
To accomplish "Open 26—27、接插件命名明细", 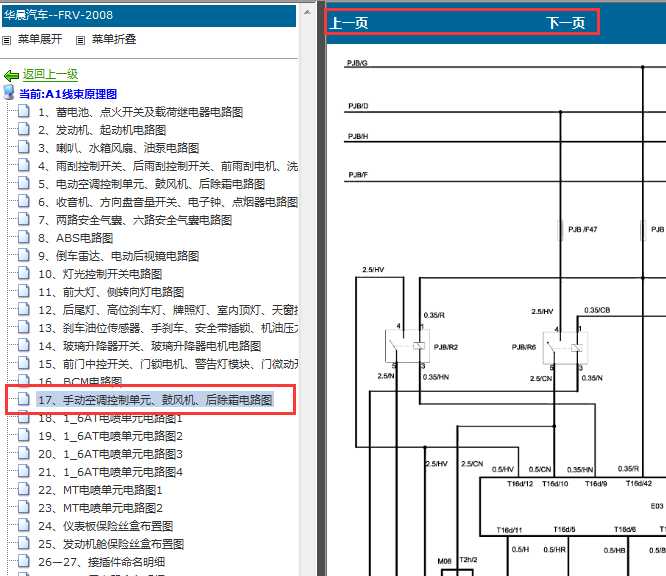I will pos(102,562).
